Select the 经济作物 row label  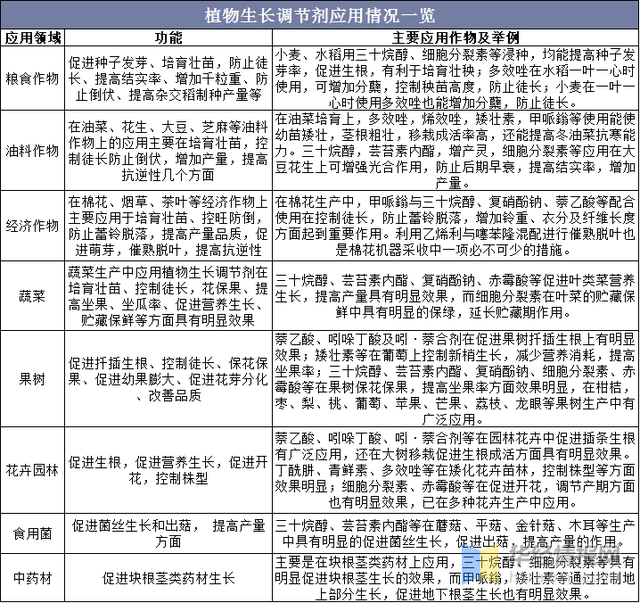point(33,226)
